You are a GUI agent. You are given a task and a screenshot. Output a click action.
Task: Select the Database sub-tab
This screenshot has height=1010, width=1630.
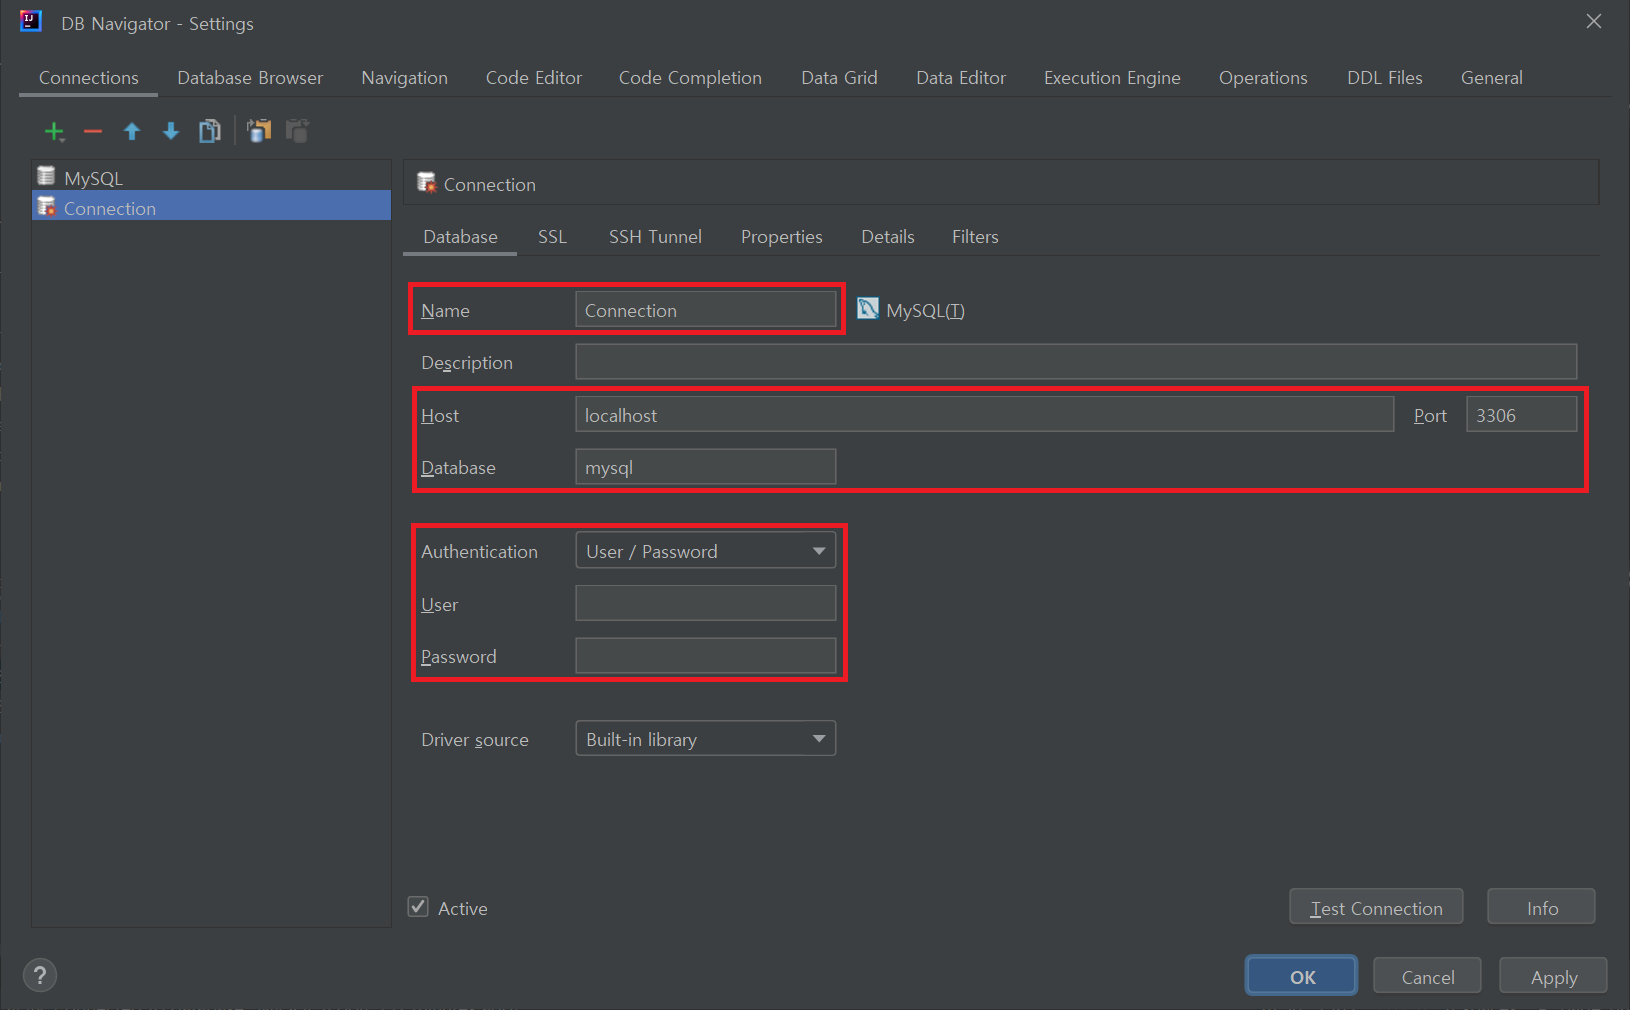[x=460, y=237]
